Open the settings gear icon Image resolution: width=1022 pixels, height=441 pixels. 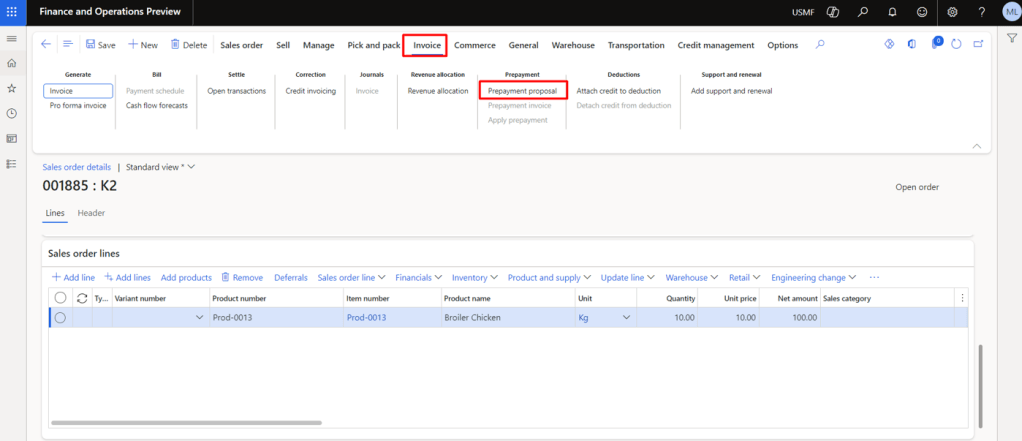point(952,12)
